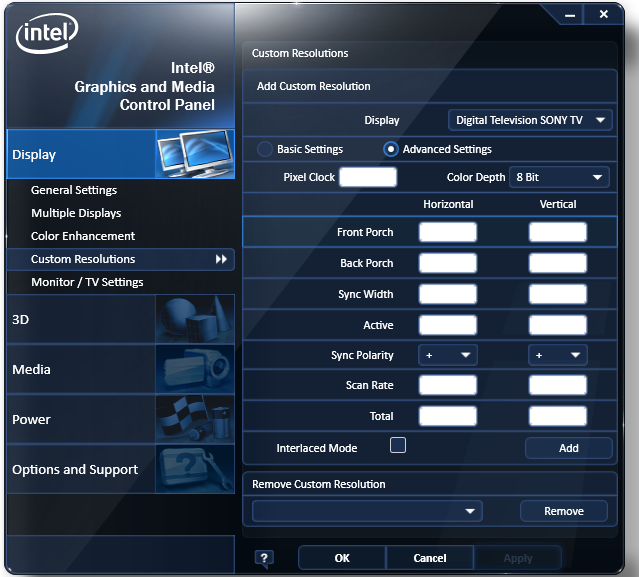The image size is (639, 577).
Task: Select Multiple Displays in sidebar
Action: (x=76, y=213)
